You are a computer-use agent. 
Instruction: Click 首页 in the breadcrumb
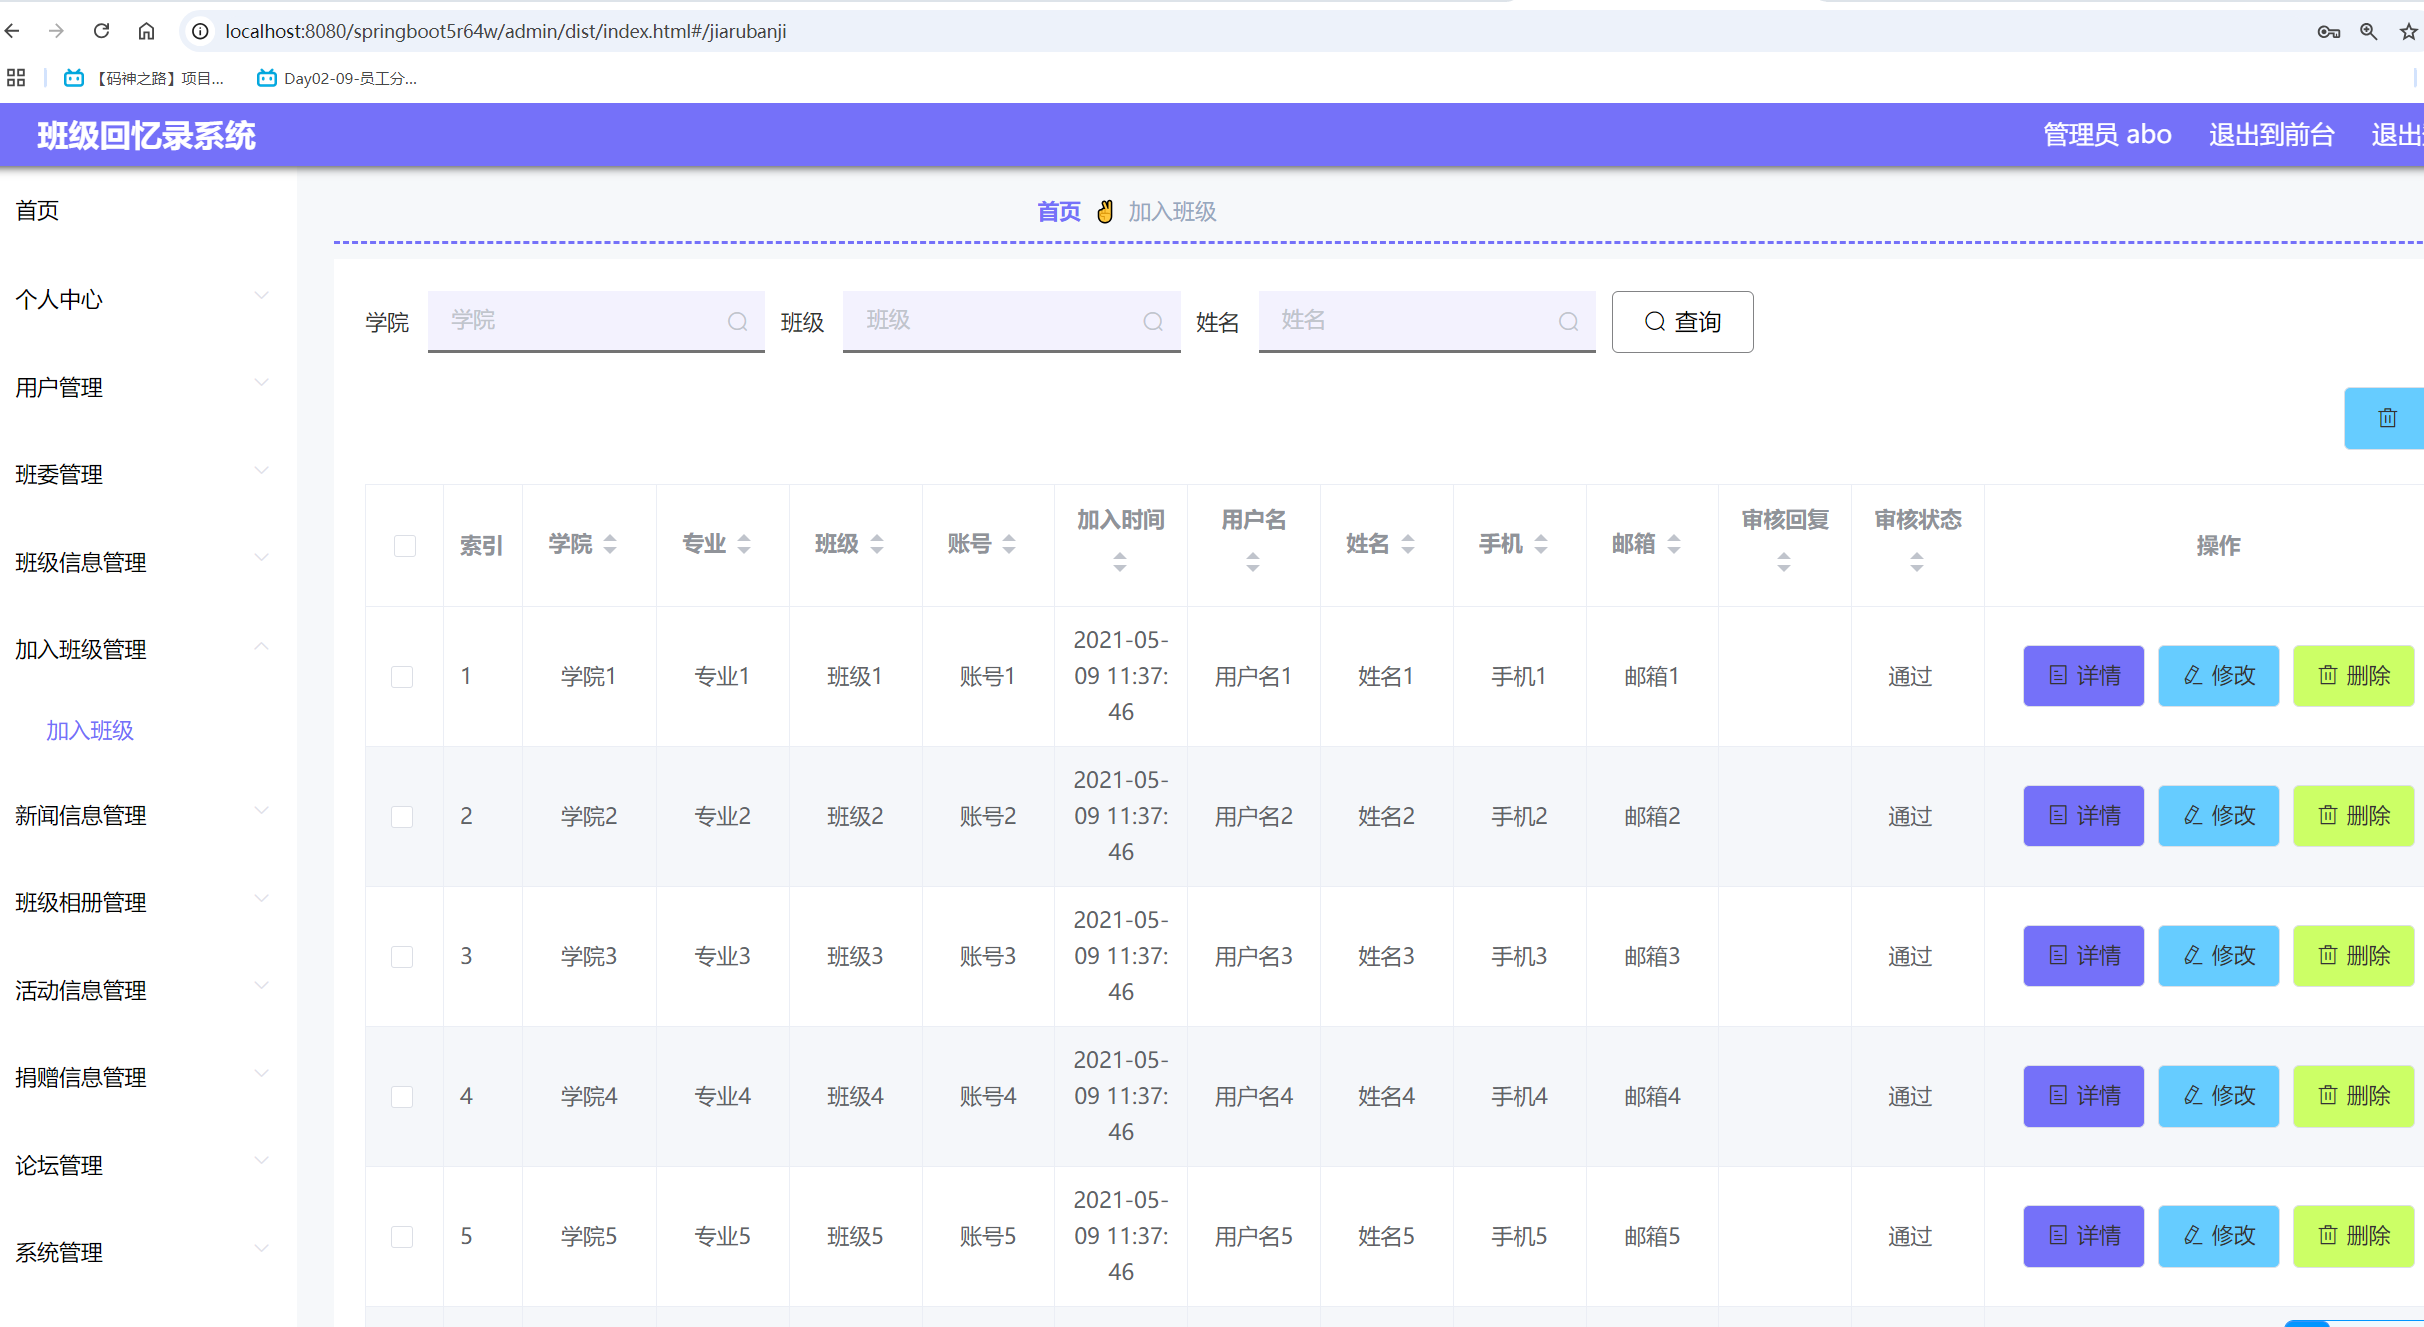(x=1058, y=211)
